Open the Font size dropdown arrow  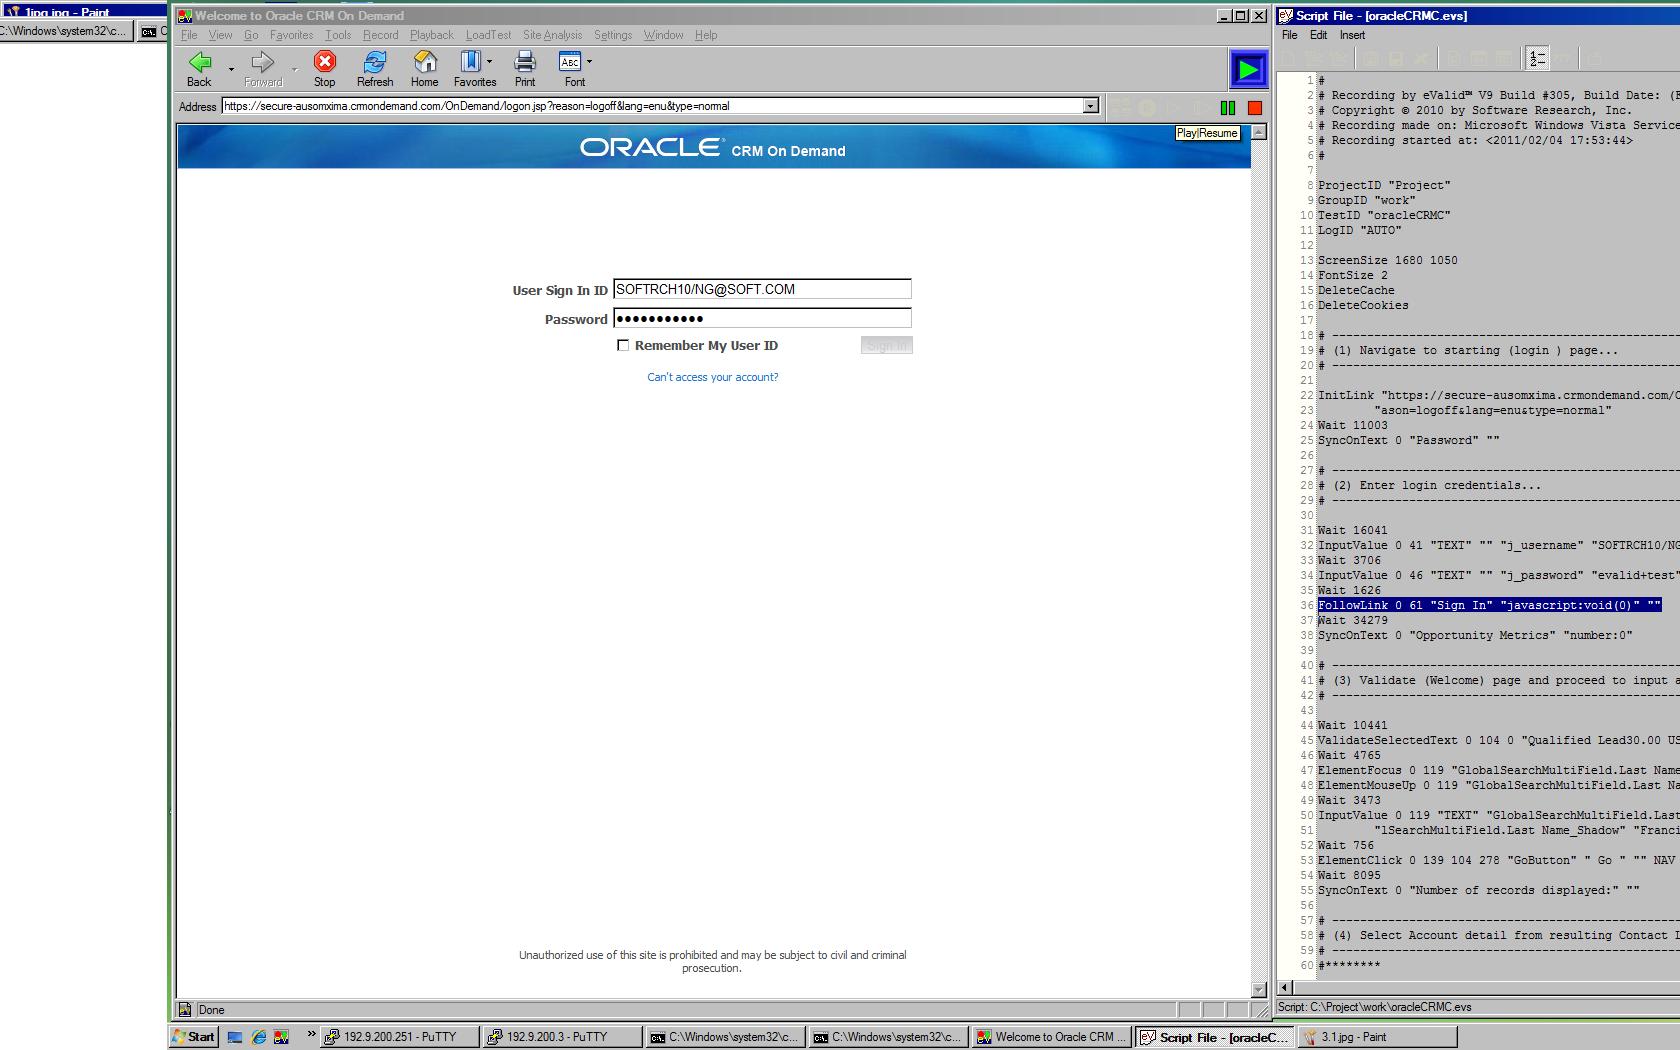589,62
